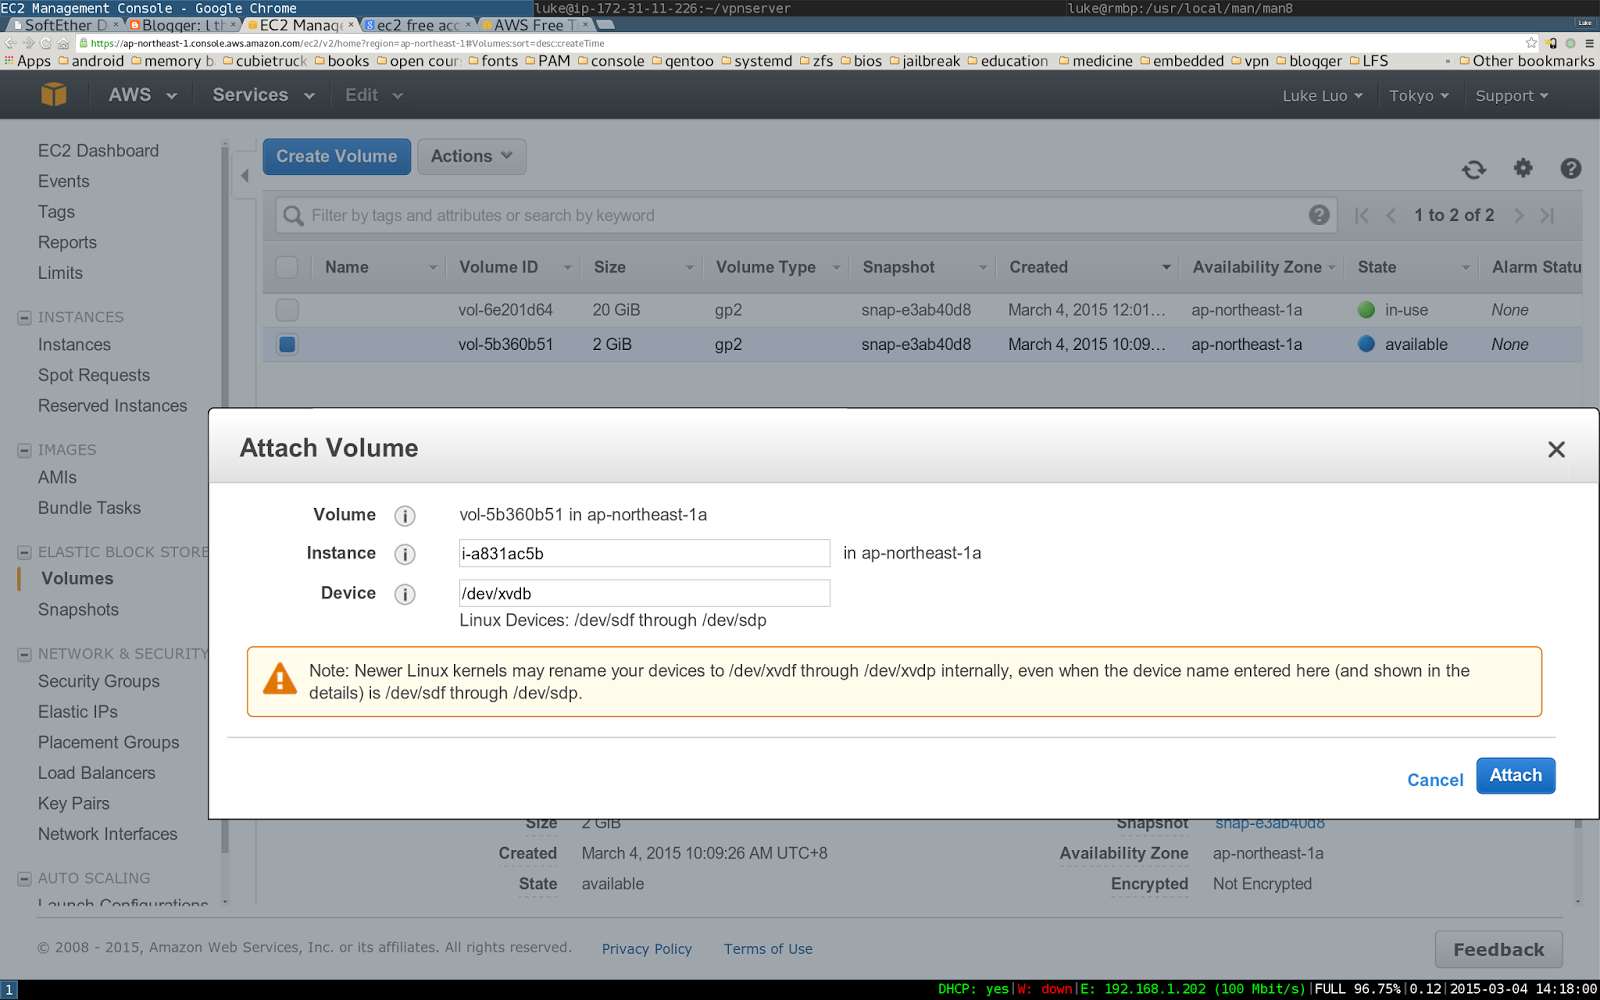
Task: Show info tooltip for the Instance field
Action: pyautogui.click(x=405, y=554)
